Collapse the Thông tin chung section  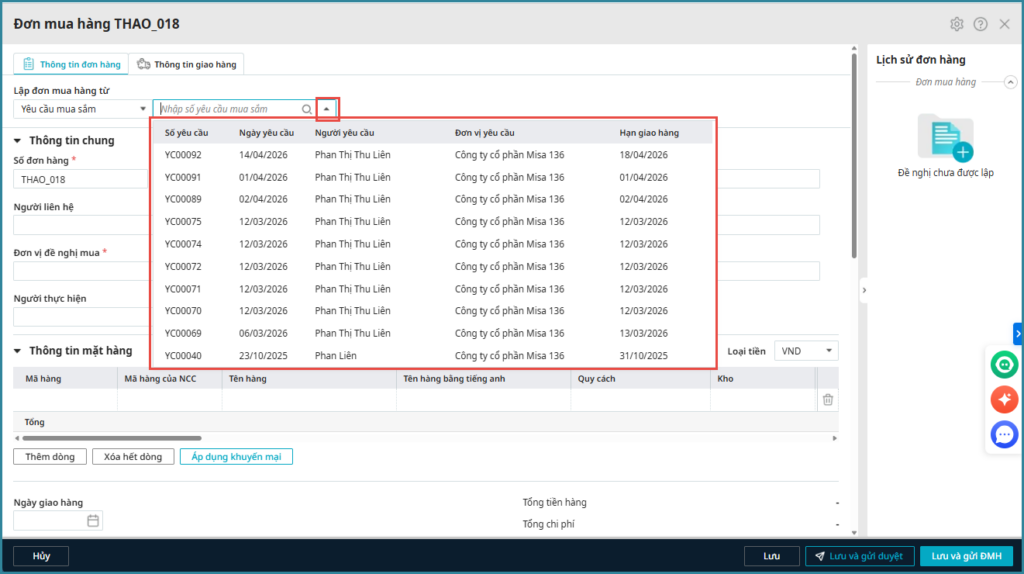(18, 140)
